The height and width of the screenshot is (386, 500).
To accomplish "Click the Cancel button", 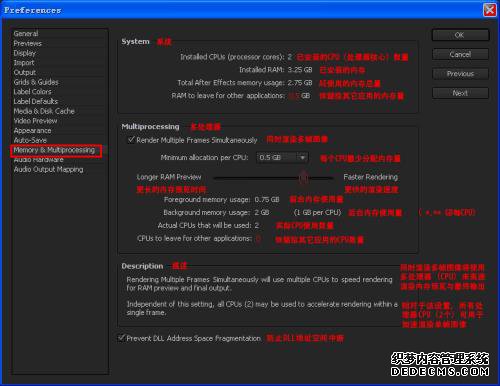I will 460,54.
